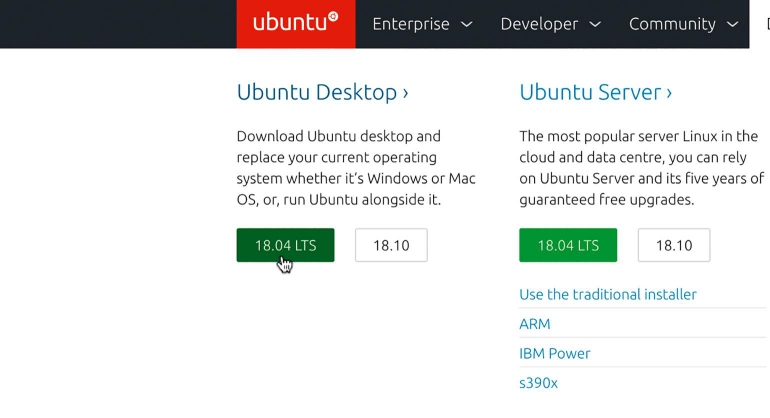Select the Ubuntu Server 18.10 button
The height and width of the screenshot is (418, 770).
[673, 245]
